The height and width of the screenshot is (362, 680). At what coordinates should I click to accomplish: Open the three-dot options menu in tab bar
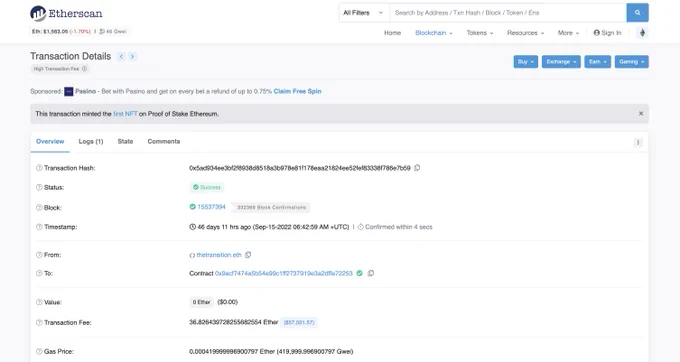(638, 142)
